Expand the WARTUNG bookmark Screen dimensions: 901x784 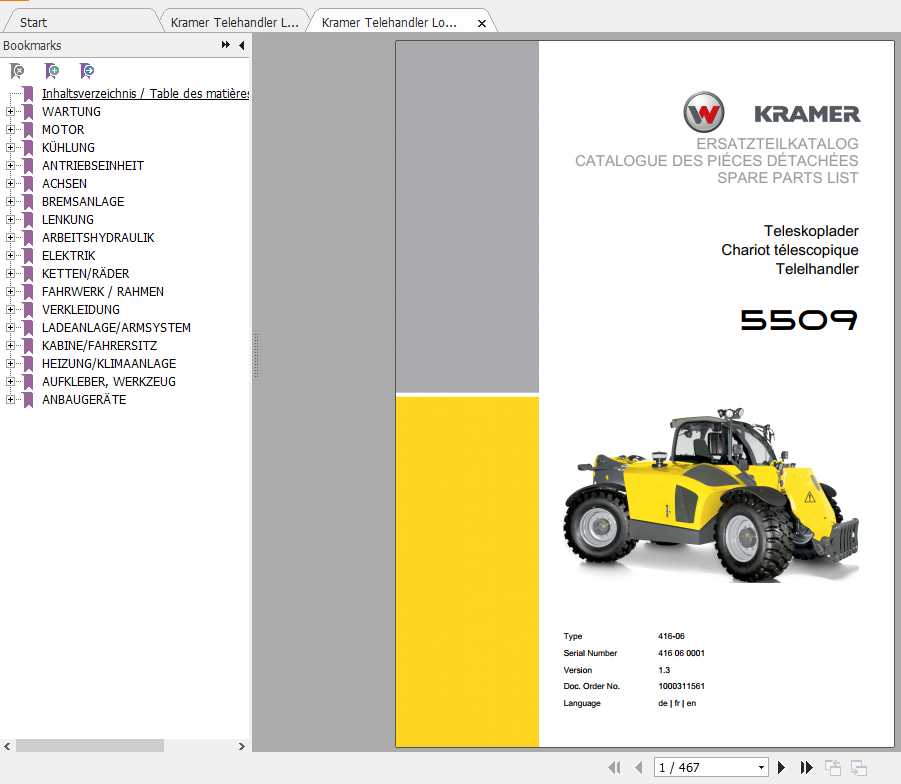pos(10,112)
